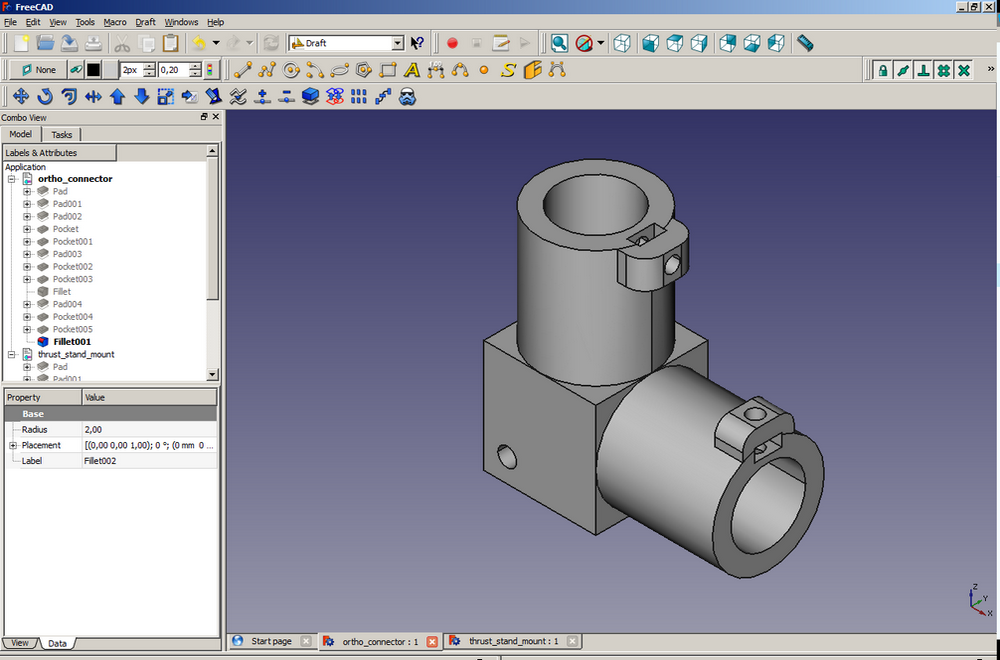The width and height of the screenshot is (1000, 660).
Task: Click the Fit All view icon
Action: 559,43
